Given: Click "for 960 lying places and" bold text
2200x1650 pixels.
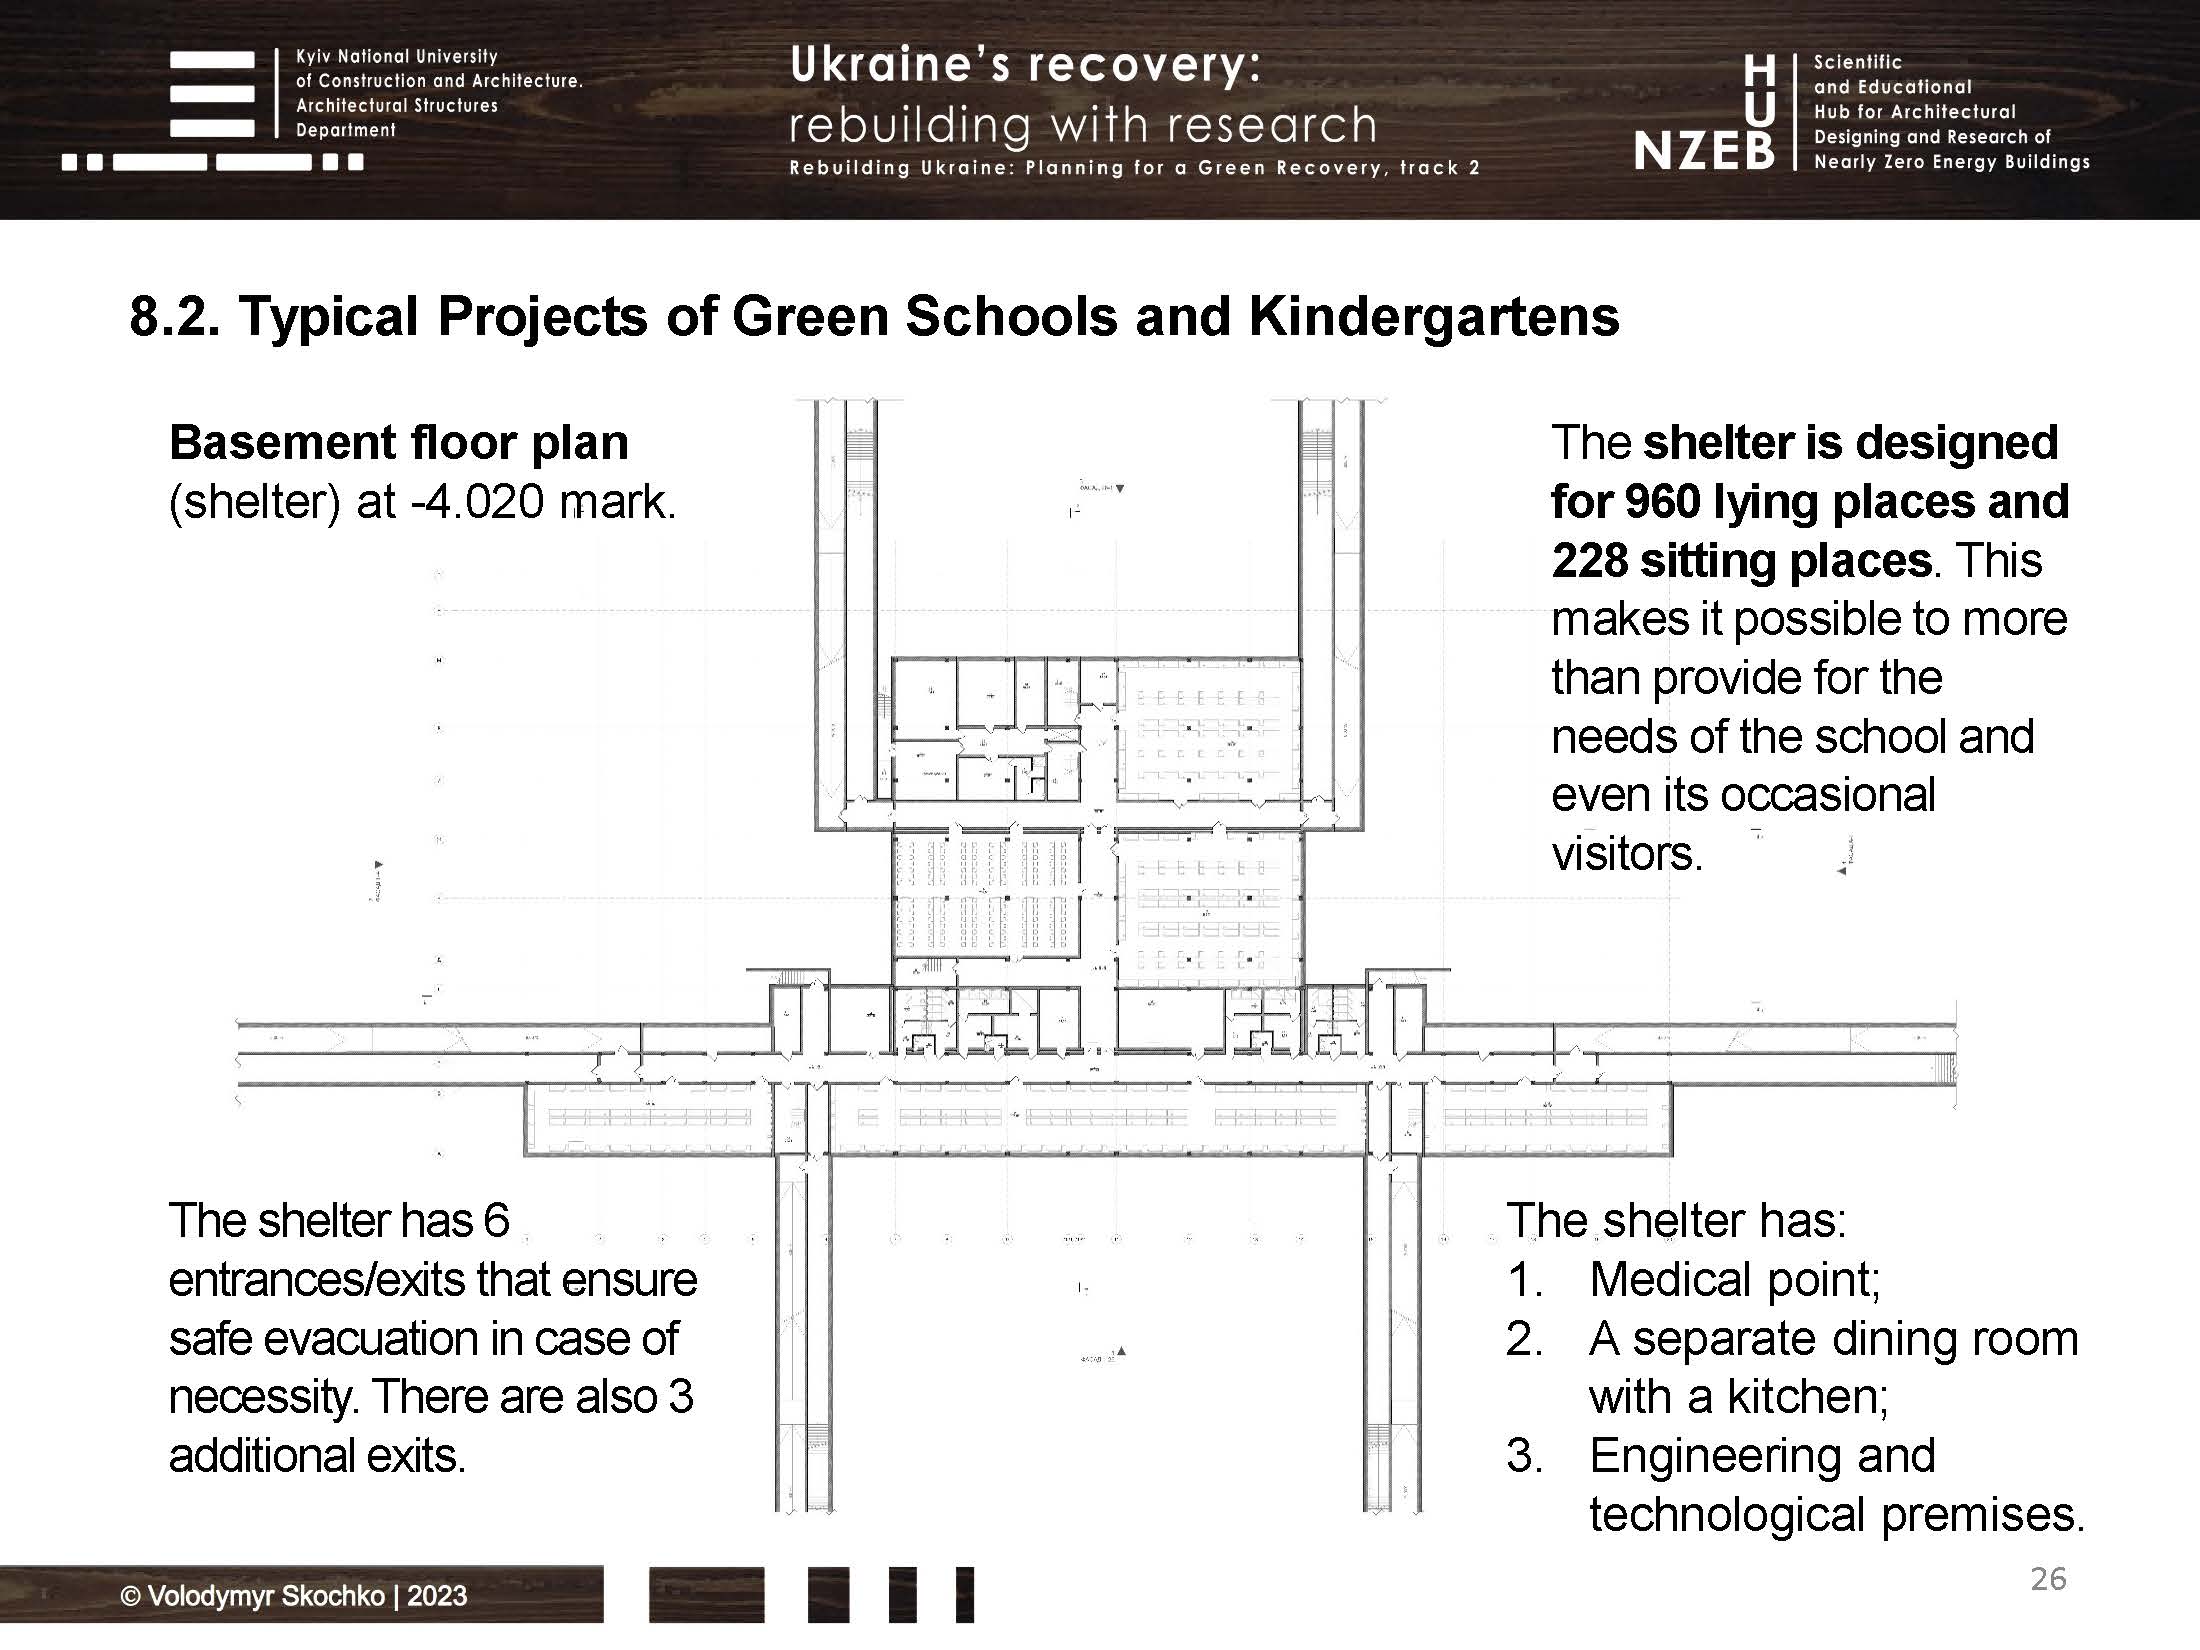Looking at the screenshot, I should click(x=1810, y=502).
